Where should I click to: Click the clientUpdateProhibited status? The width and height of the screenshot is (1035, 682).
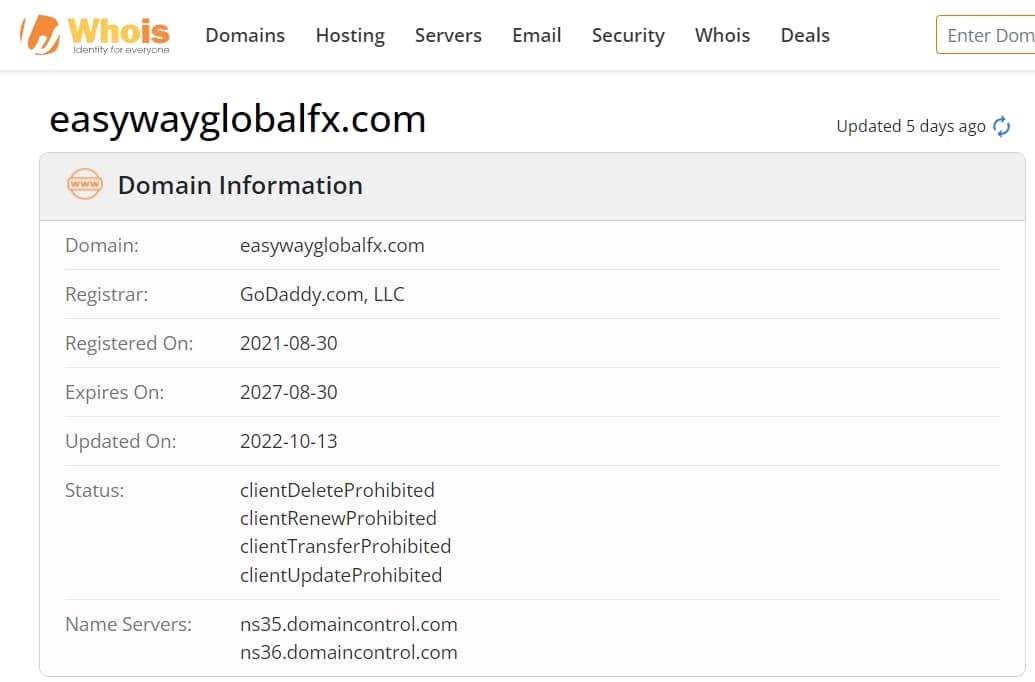341,575
